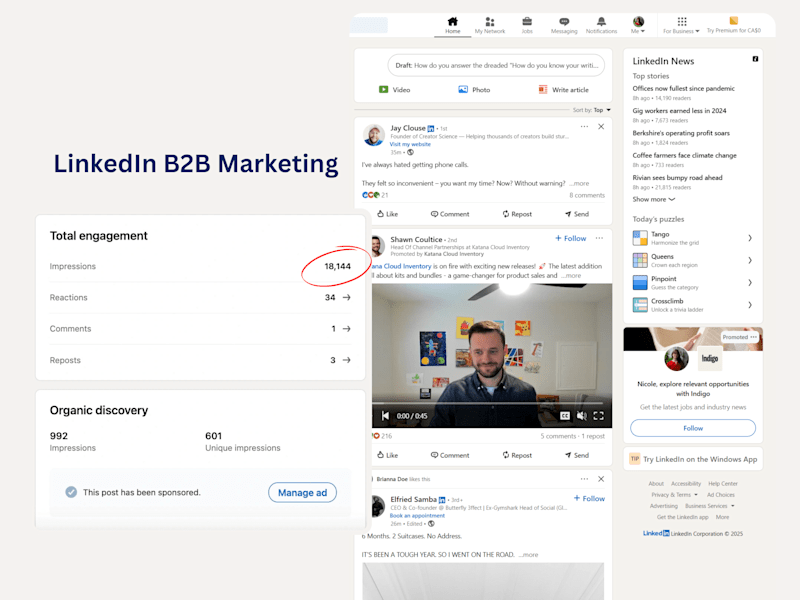The width and height of the screenshot is (800, 600).
Task: Go to LinkedIn Home tab
Action: (x=453, y=26)
